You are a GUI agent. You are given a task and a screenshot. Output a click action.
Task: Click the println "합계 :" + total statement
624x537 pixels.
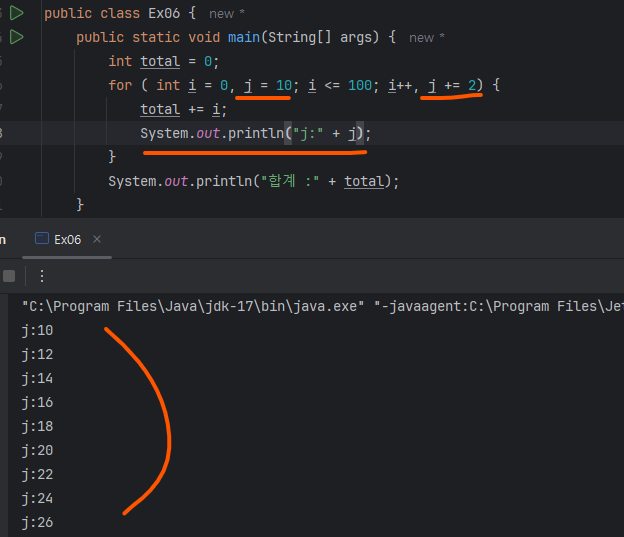coord(254,181)
